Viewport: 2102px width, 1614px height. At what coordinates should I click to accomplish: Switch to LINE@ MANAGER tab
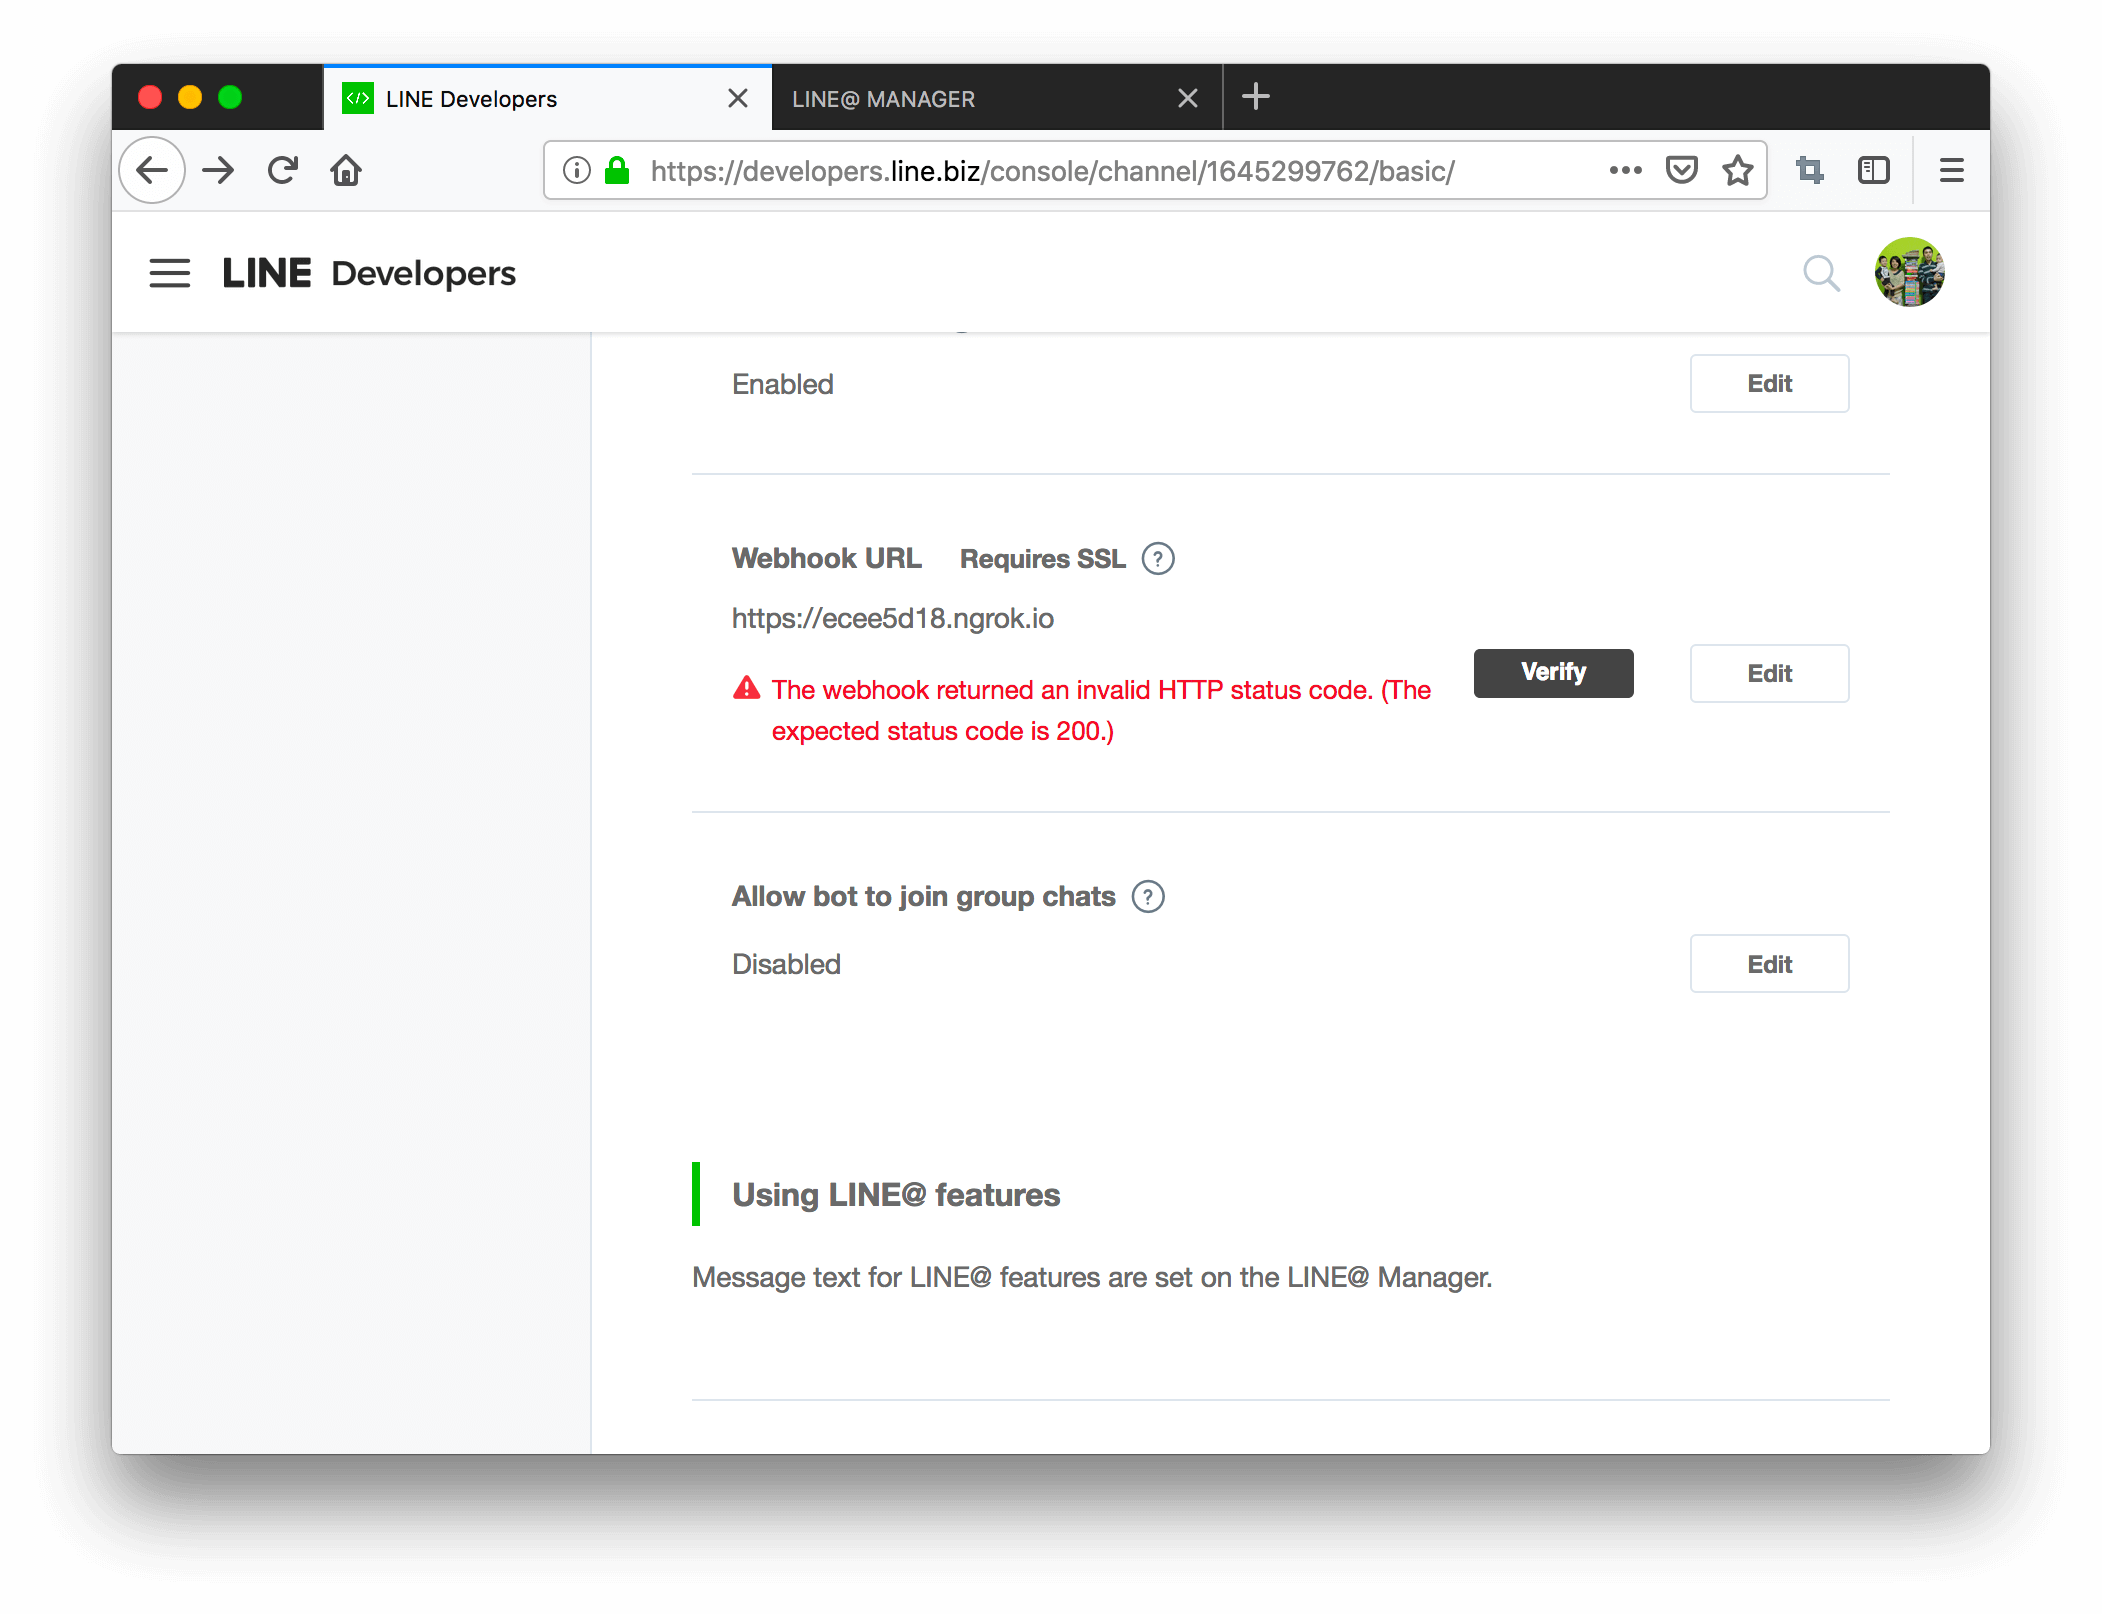997,98
